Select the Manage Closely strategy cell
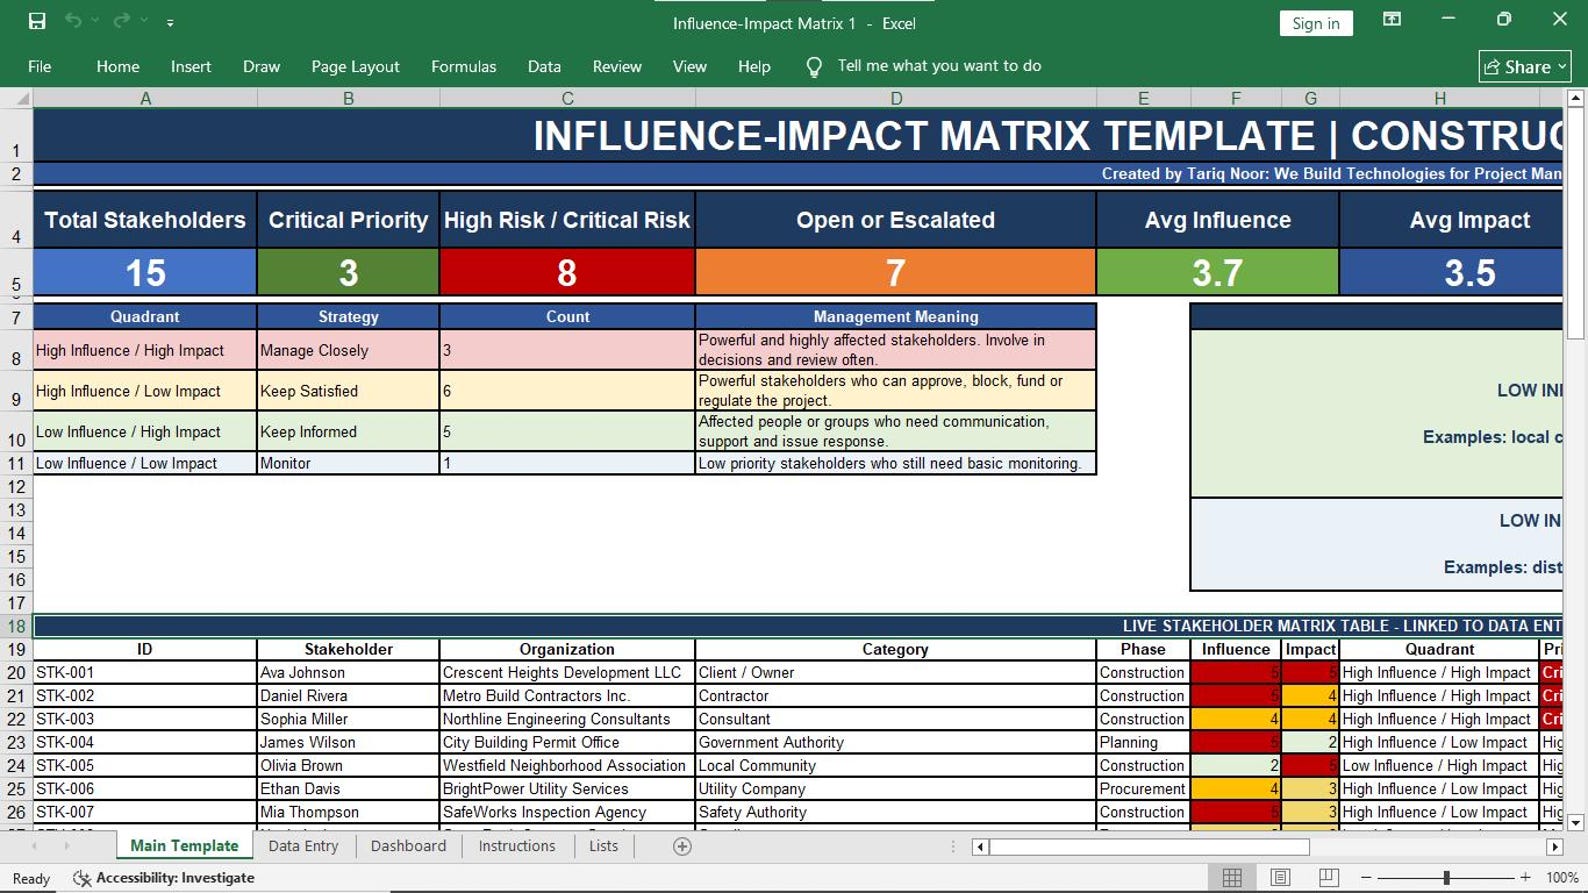 pos(348,350)
